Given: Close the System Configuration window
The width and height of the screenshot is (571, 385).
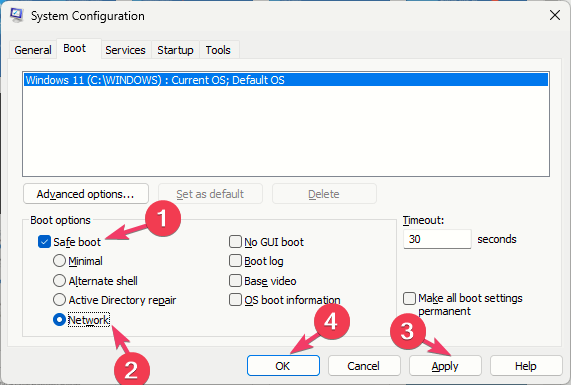Looking at the screenshot, I should 555,15.
